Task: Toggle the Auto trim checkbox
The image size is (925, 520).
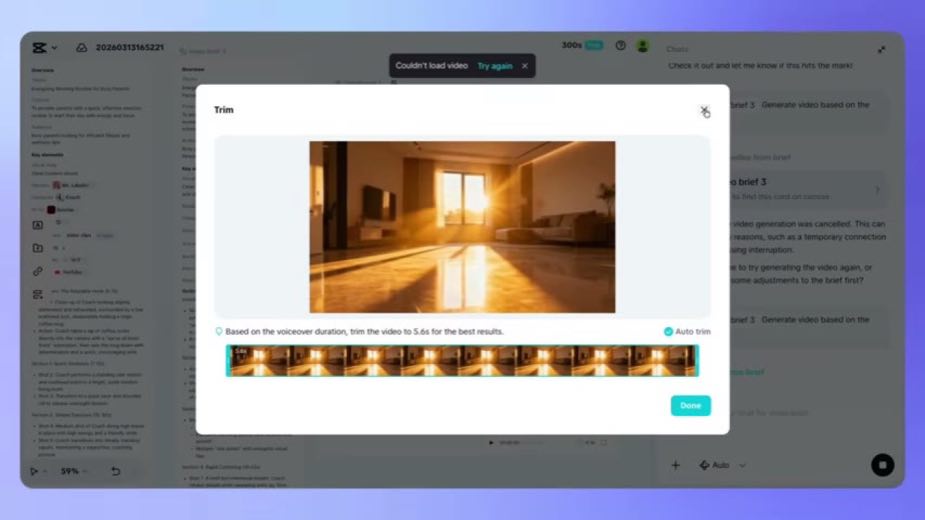Action: coord(668,332)
